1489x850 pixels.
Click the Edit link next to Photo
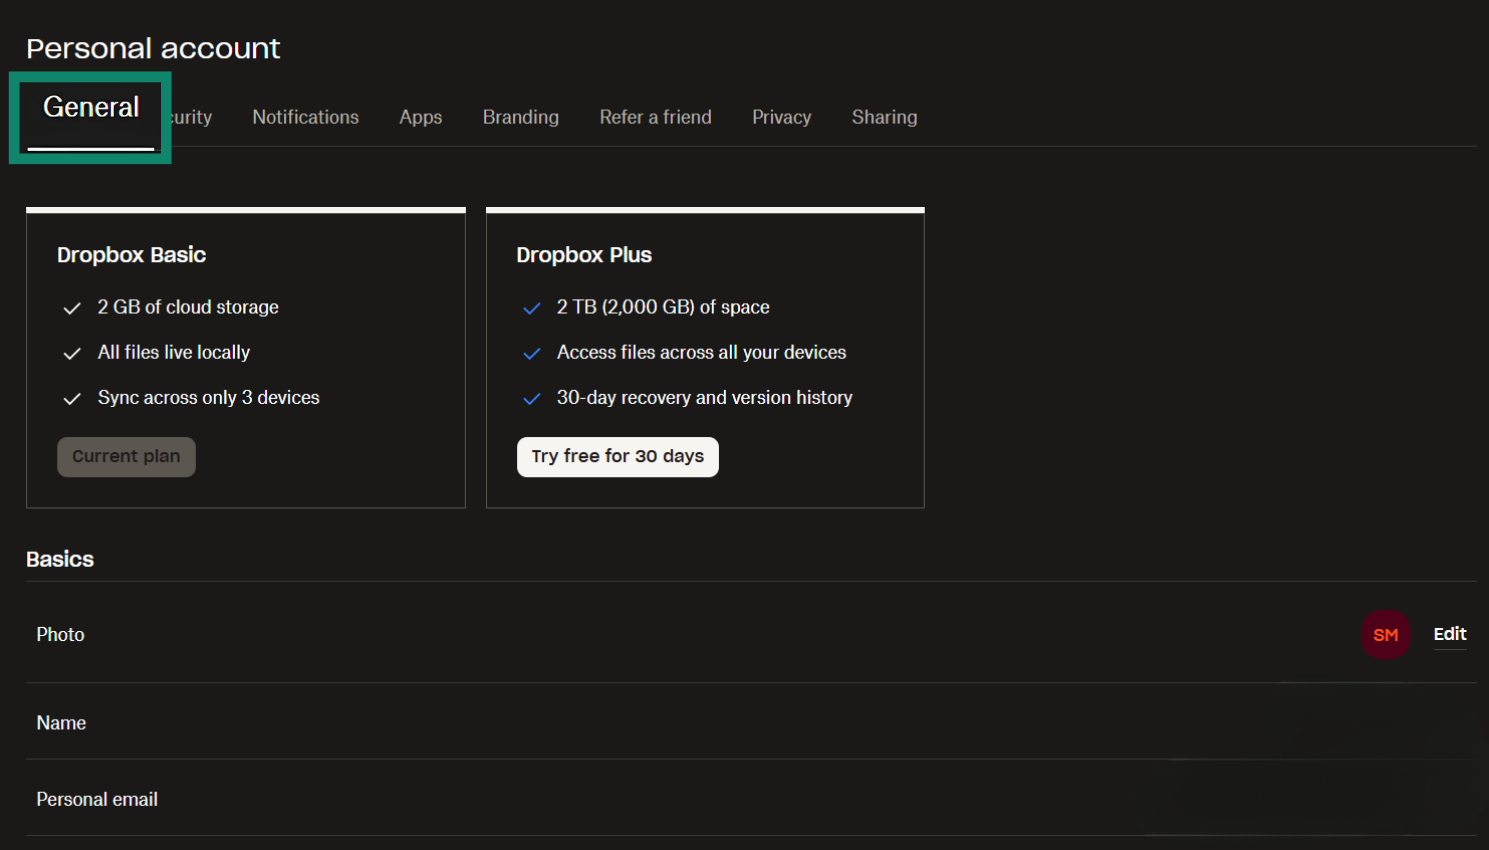[x=1450, y=634]
